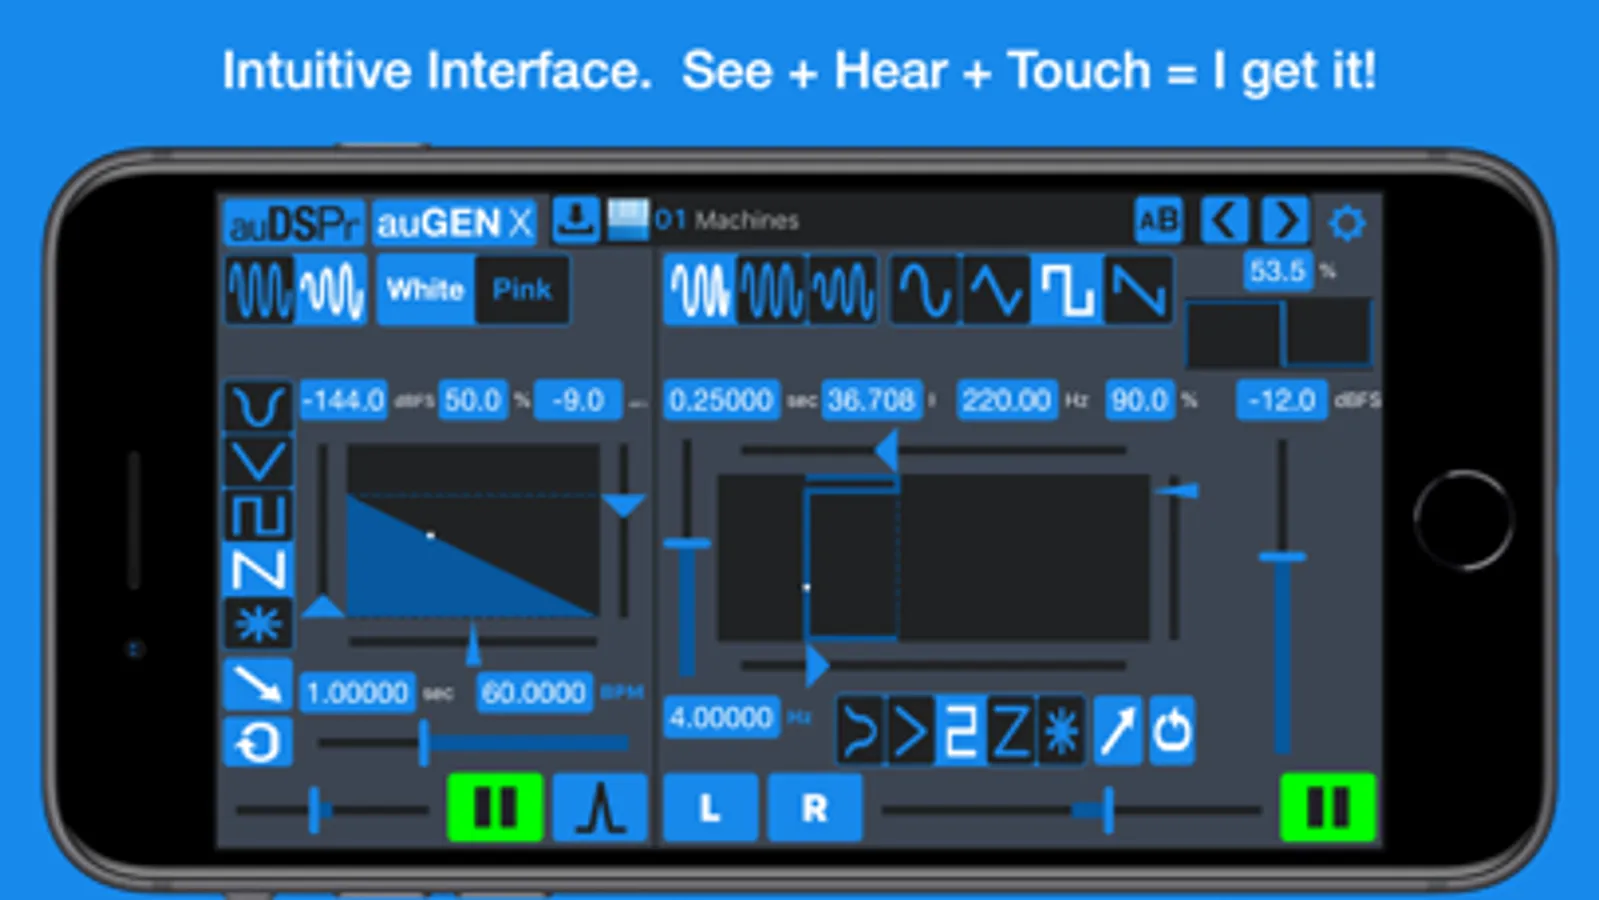Edit the 4.00000 Hz field
The height and width of the screenshot is (900, 1599).
(x=721, y=717)
